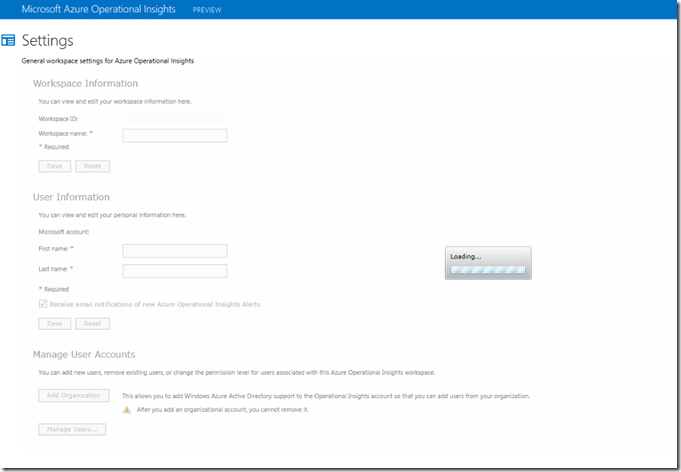Image resolution: width=681 pixels, height=472 pixels.
Task: Click the yellow warning triangle icon
Action: (126, 409)
